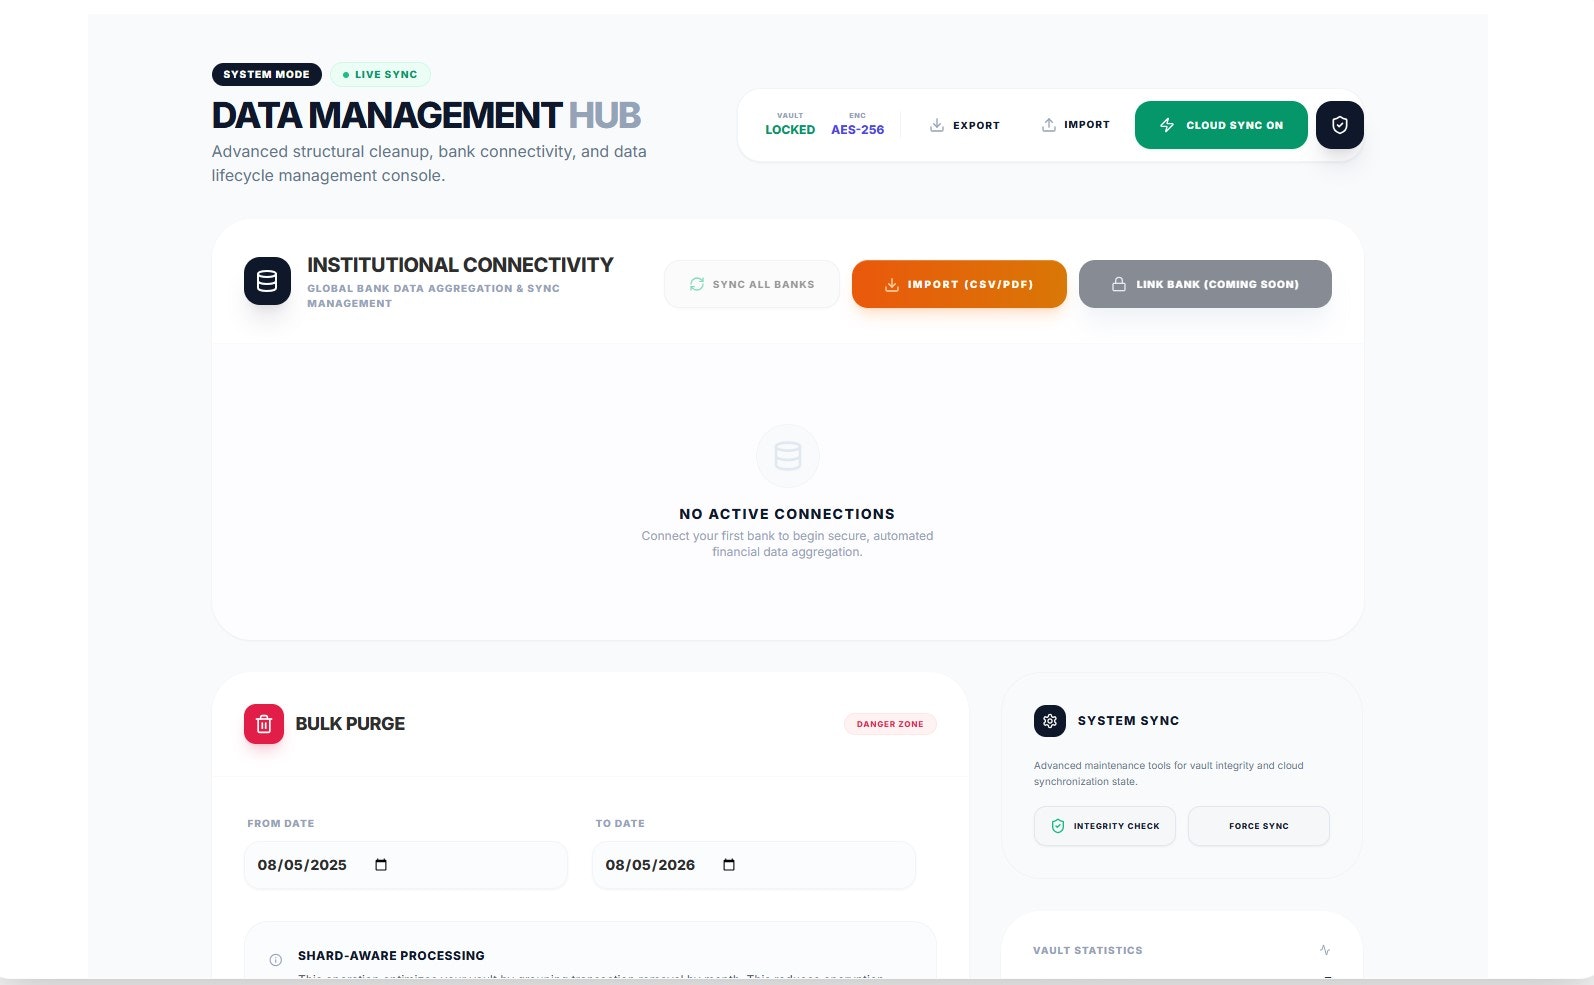Screen dimensions: 1594x985
Task: Click the System Mode badge
Action: pyautogui.click(x=267, y=74)
